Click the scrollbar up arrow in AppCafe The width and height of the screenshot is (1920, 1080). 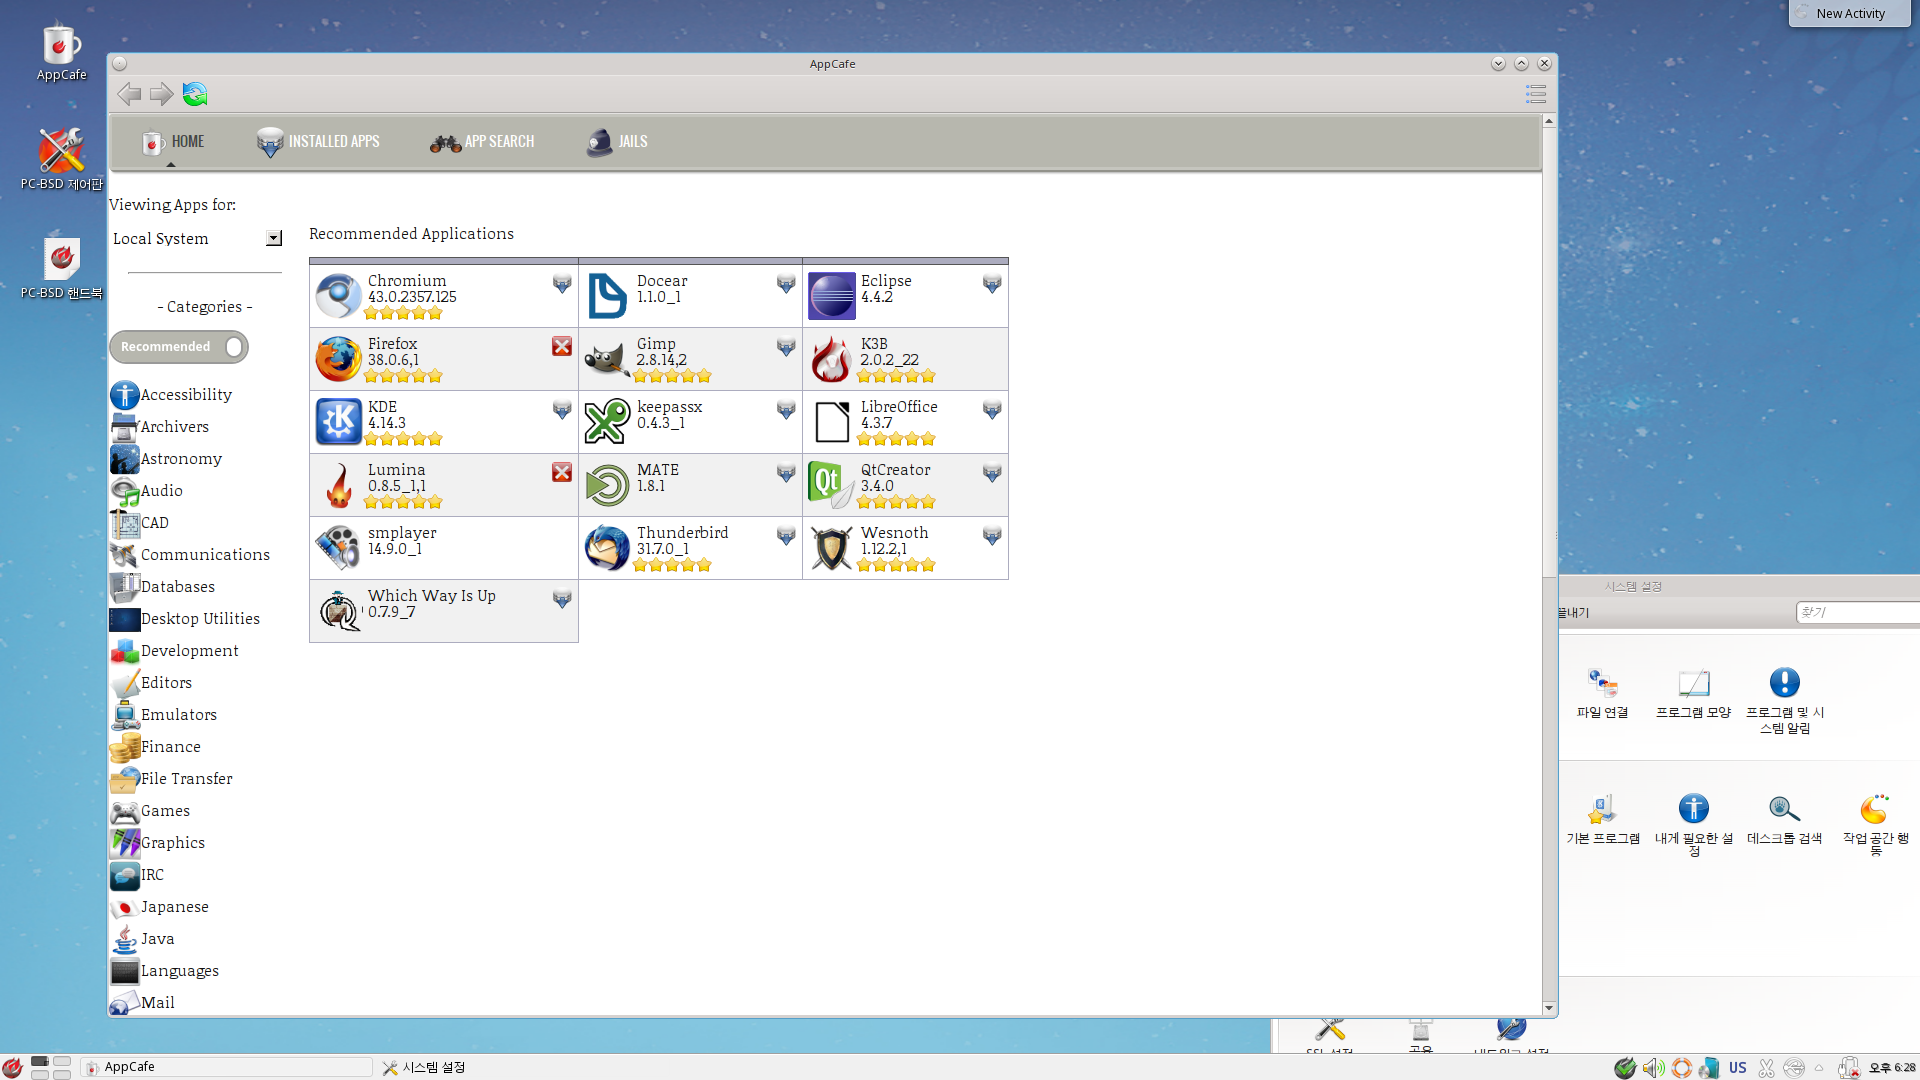pyautogui.click(x=1549, y=121)
